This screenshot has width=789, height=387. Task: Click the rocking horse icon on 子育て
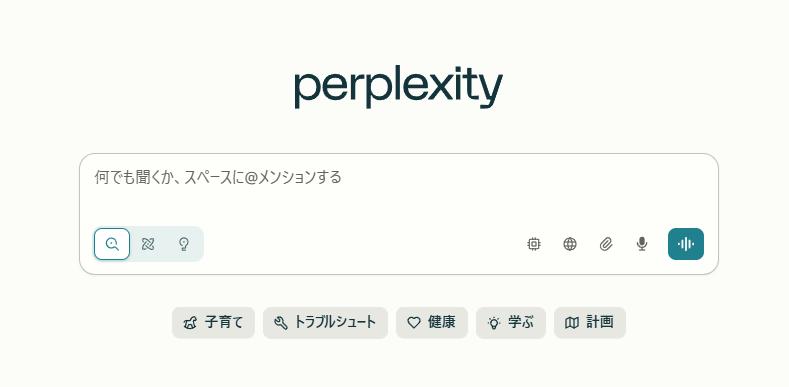point(190,323)
